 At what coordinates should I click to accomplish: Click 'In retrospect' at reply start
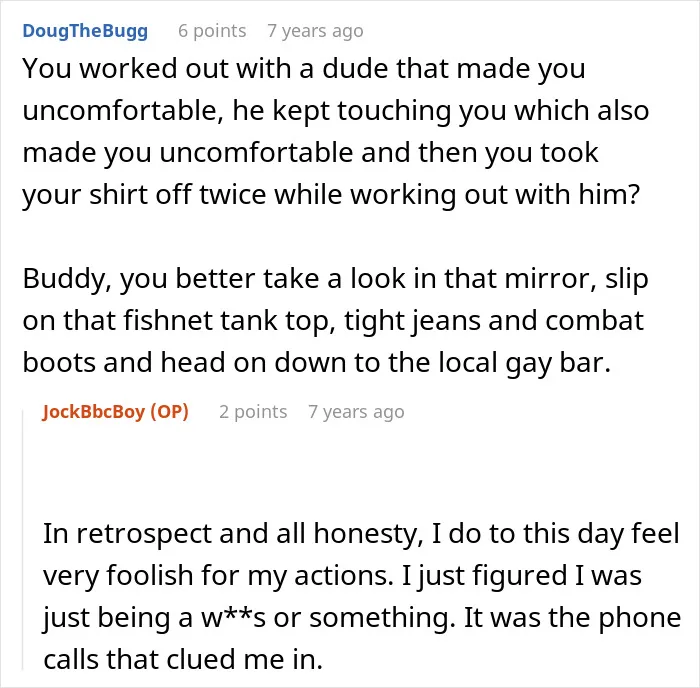tap(126, 534)
